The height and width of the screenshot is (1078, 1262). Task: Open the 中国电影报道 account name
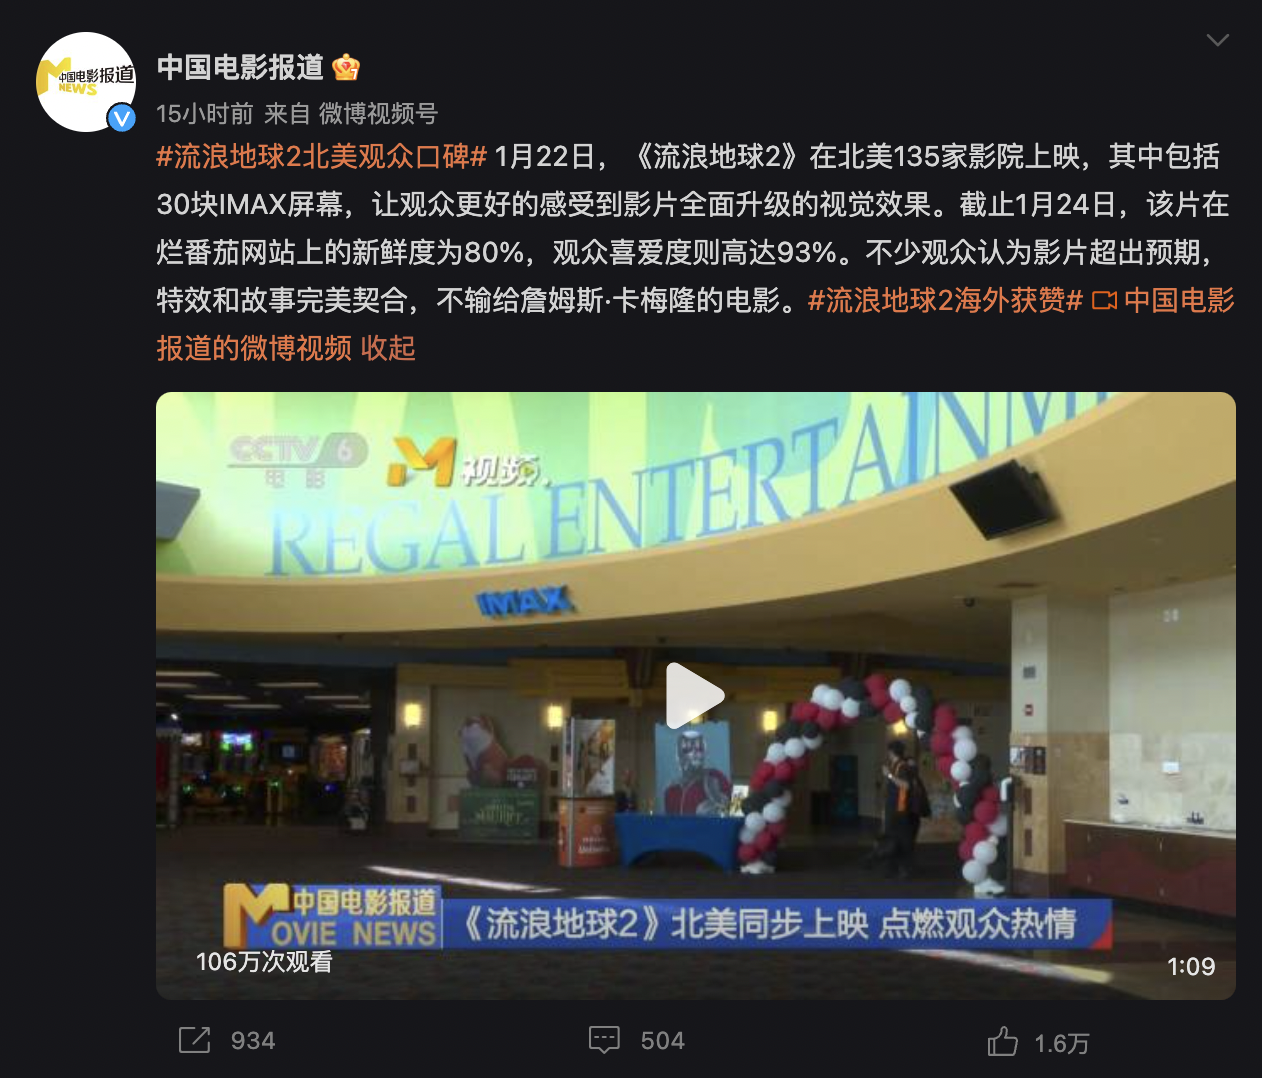(240, 67)
